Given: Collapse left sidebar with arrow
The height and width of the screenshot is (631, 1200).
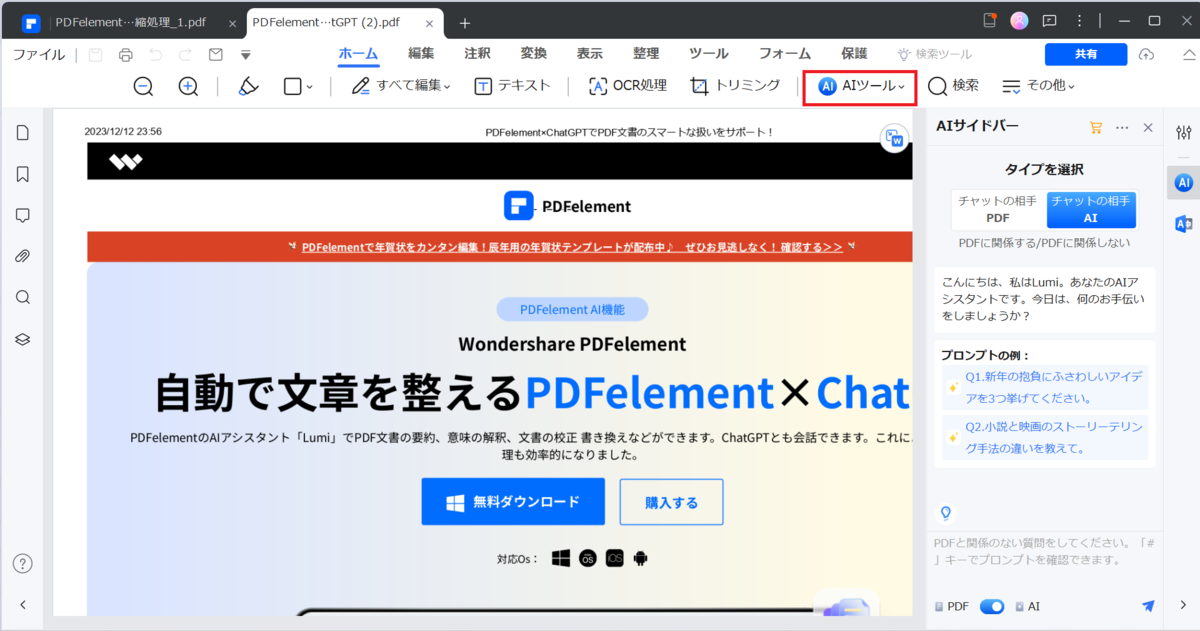Looking at the screenshot, I should [x=22, y=605].
